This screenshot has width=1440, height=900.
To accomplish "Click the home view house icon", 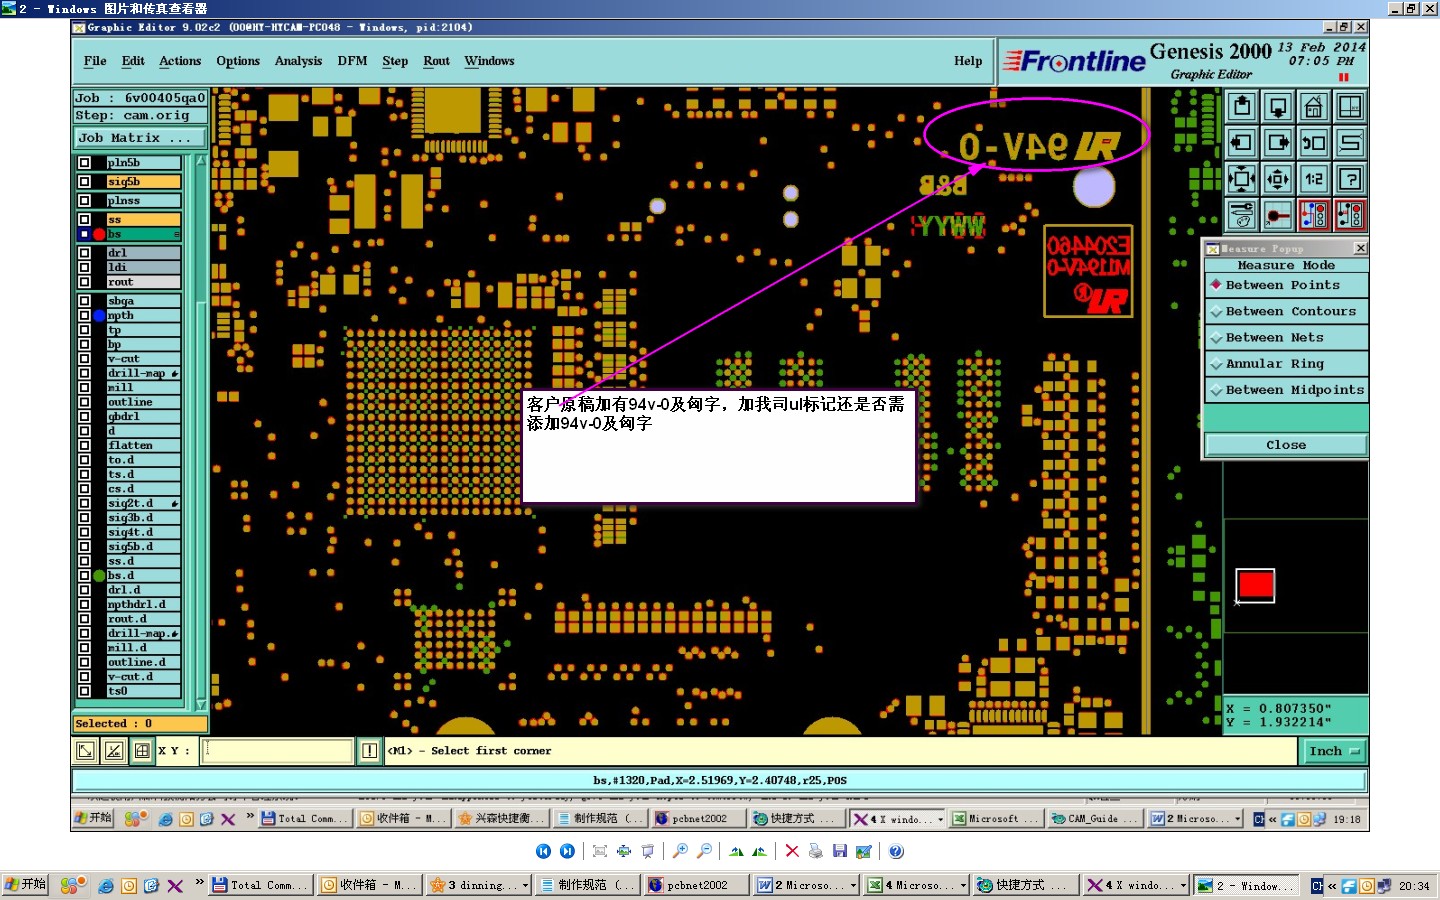I will 1314,106.
